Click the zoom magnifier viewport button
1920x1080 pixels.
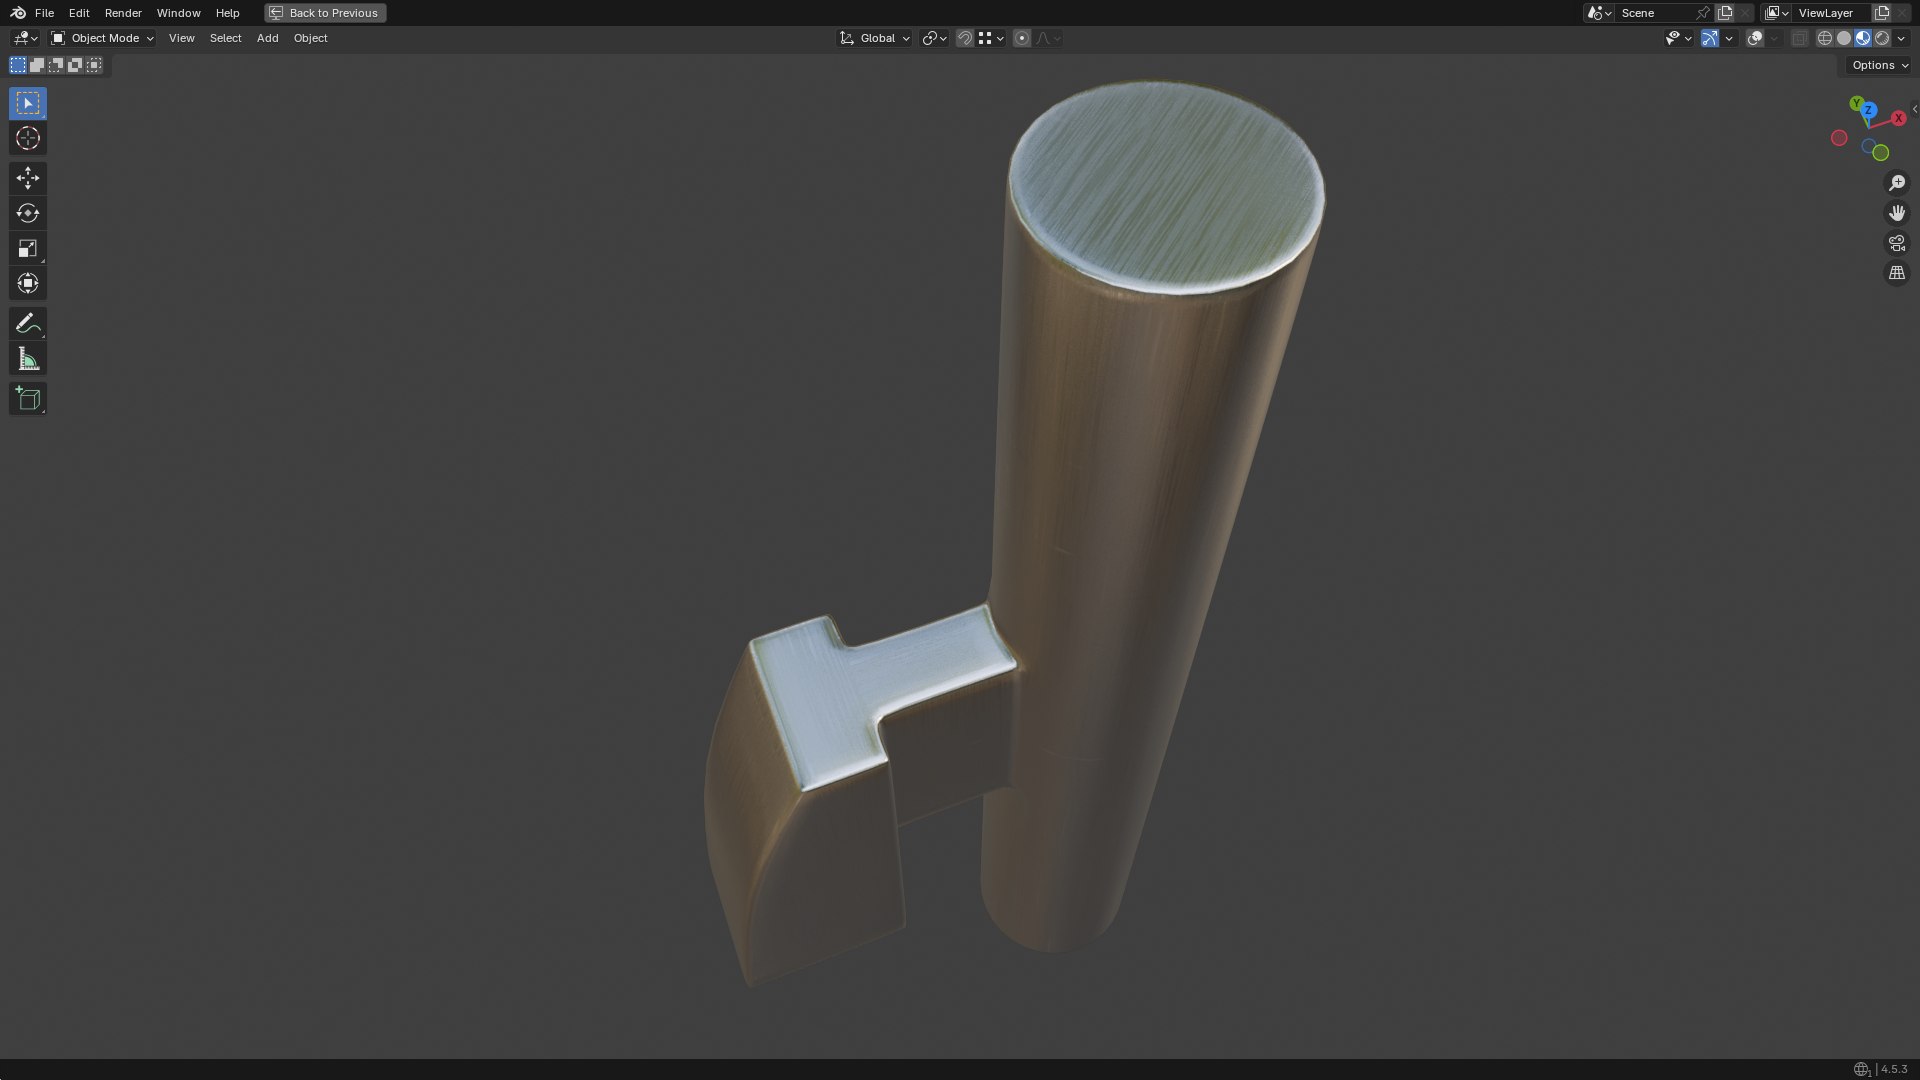pyautogui.click(x=1897, y=183)
